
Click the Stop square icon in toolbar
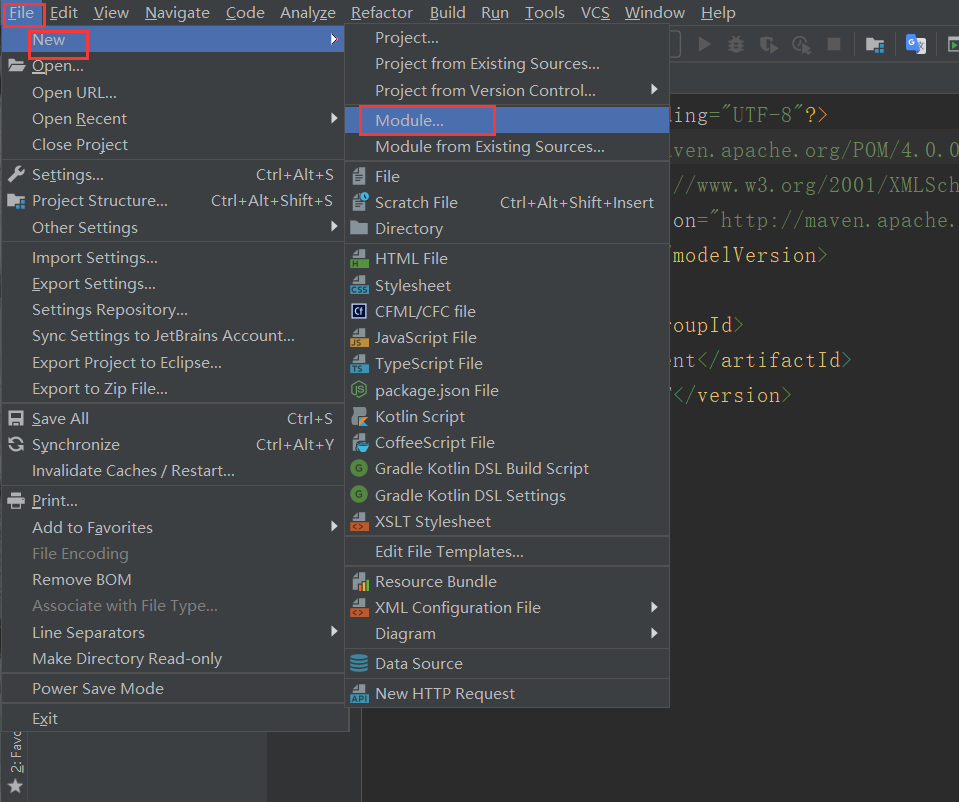pos(834,44)
